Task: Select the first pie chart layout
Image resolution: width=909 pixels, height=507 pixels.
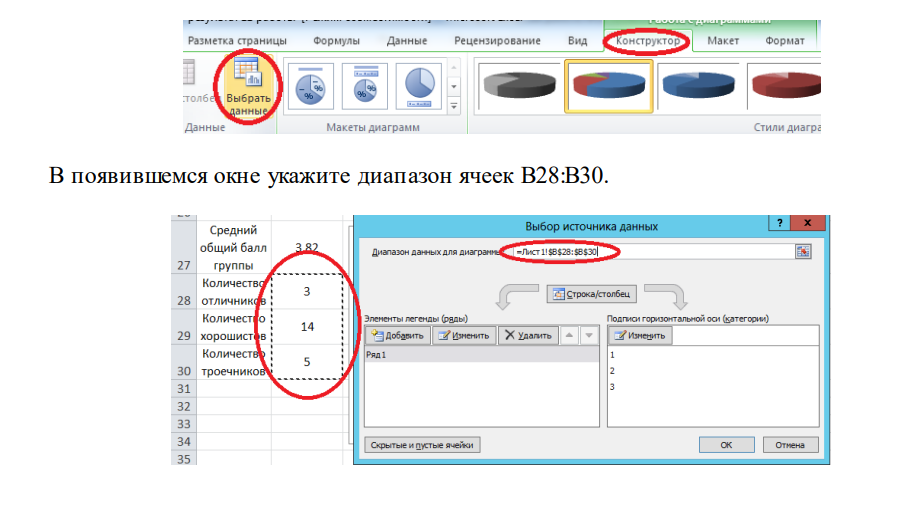Action: point(311,86)
